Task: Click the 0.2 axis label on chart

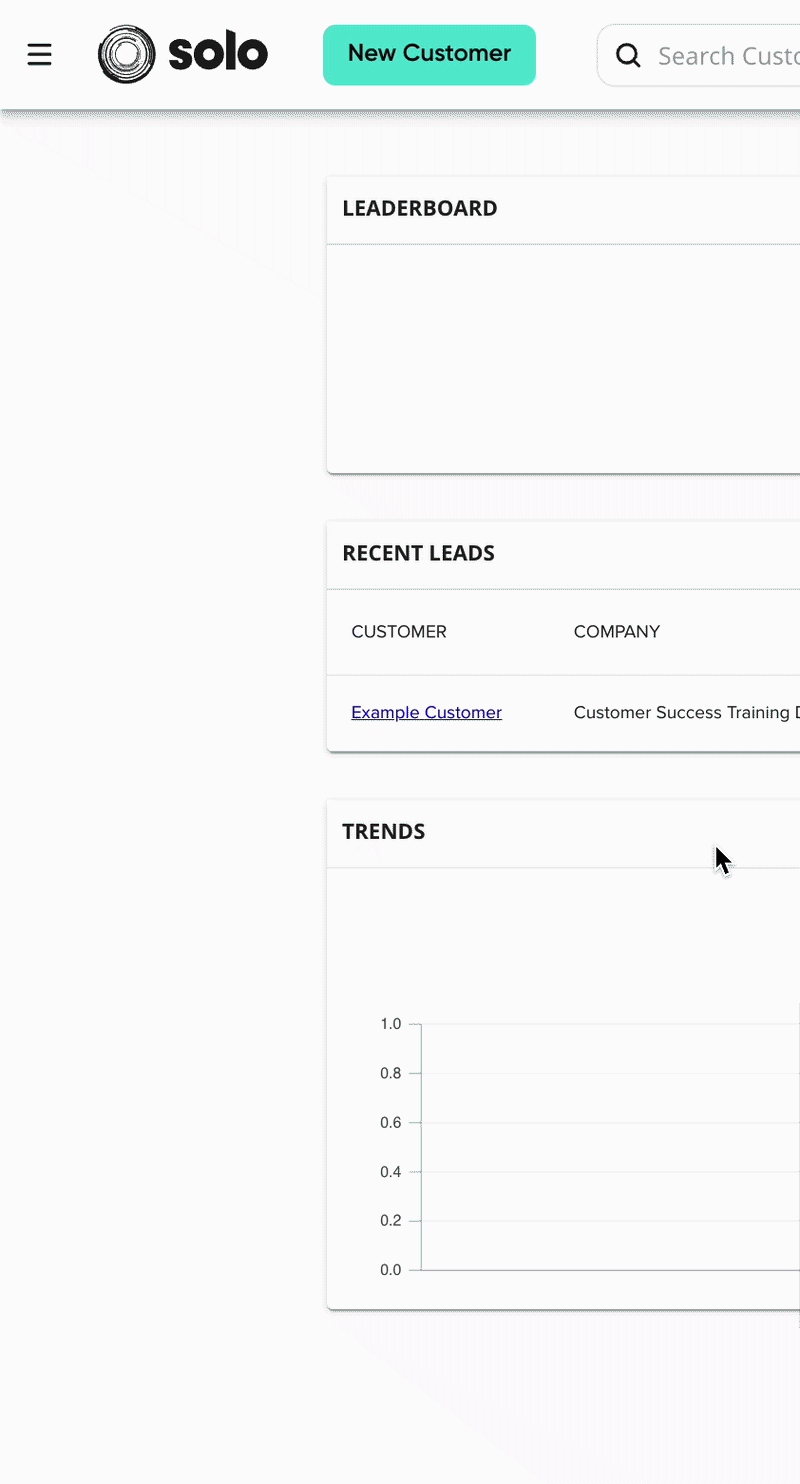Action: [390, 1220]
